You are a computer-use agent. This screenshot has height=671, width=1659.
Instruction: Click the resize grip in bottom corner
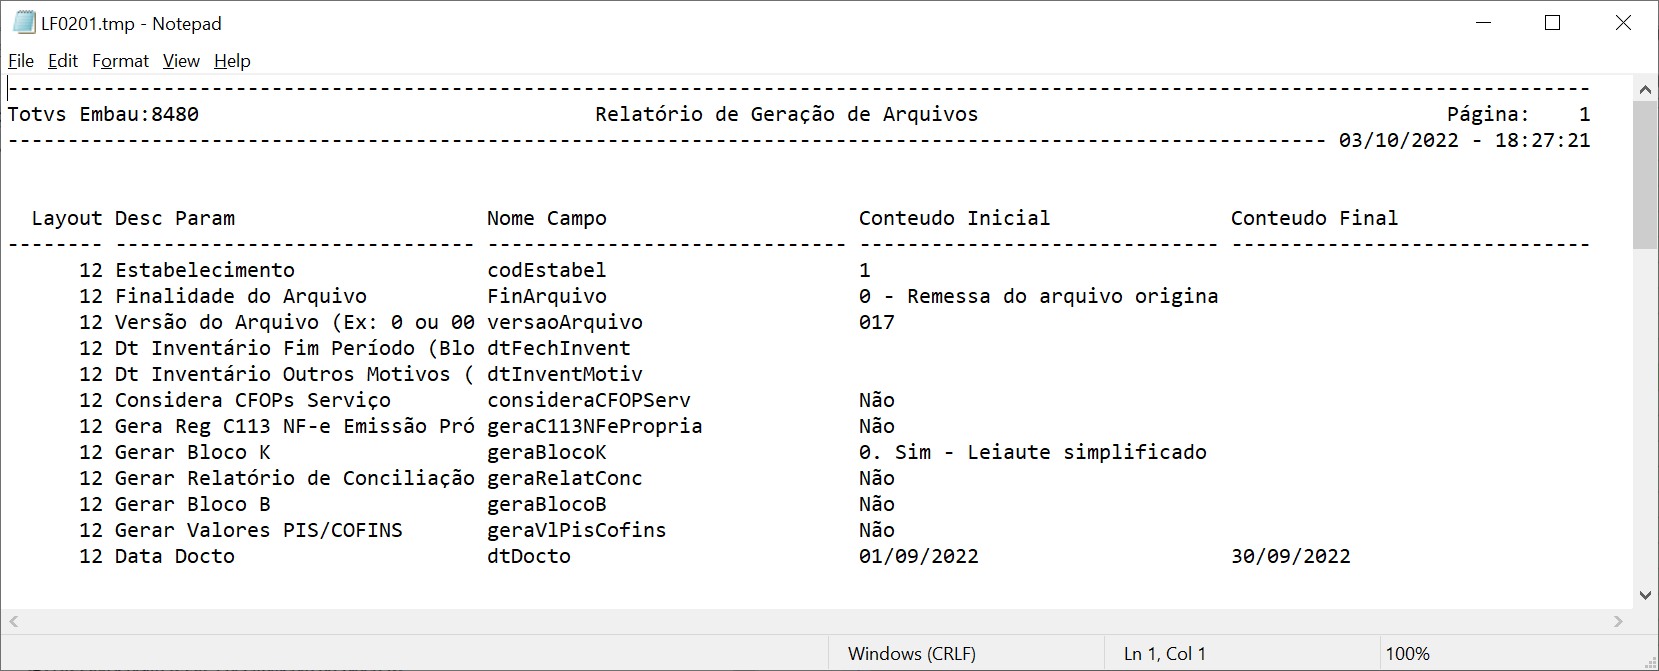tap(1650, 662)
